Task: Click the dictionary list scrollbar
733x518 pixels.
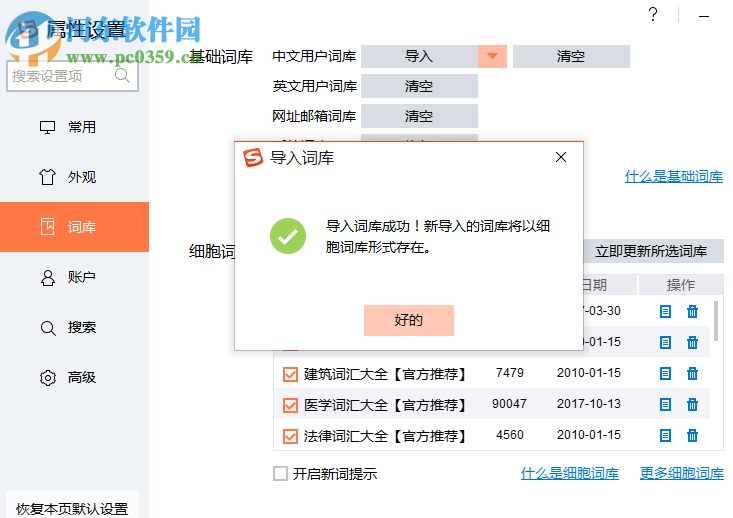Action: click(x=716, y=321)
